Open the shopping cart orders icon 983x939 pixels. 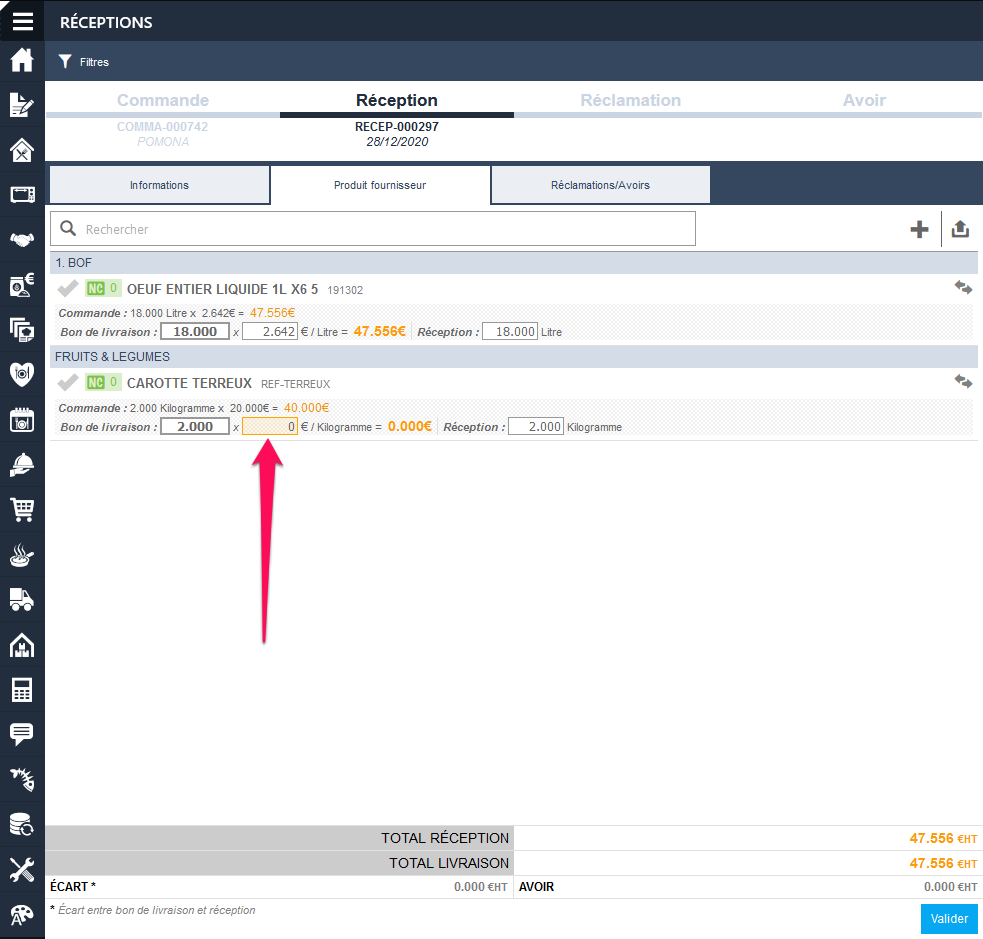22,510
